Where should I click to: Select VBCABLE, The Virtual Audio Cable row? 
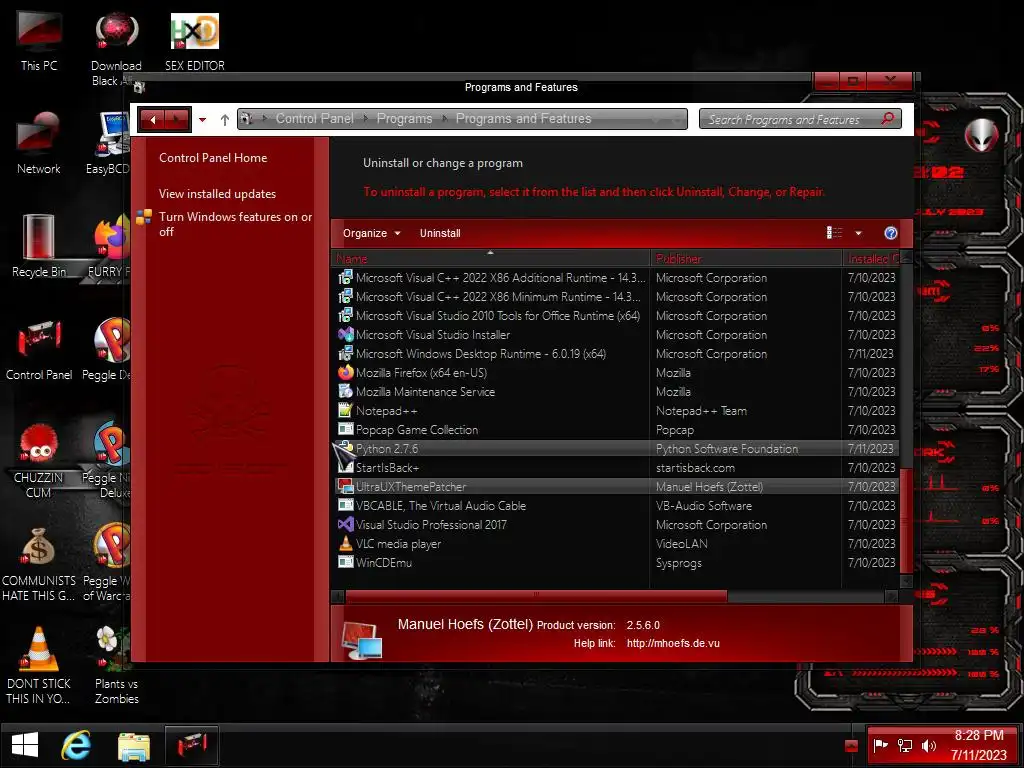pos(615,505)
